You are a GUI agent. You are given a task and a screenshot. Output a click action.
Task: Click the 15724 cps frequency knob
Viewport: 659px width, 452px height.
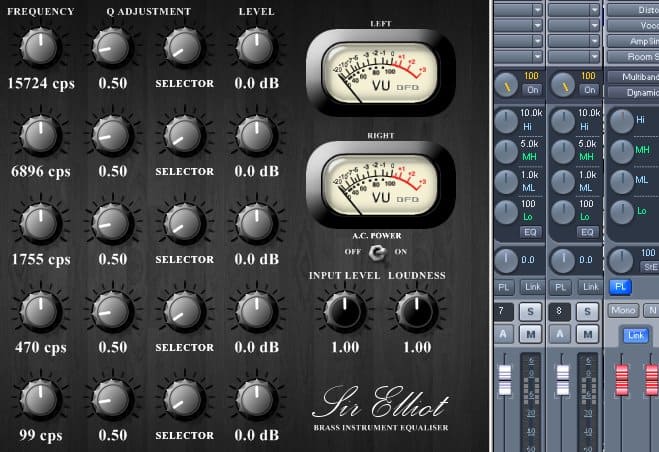coord(37,45)
